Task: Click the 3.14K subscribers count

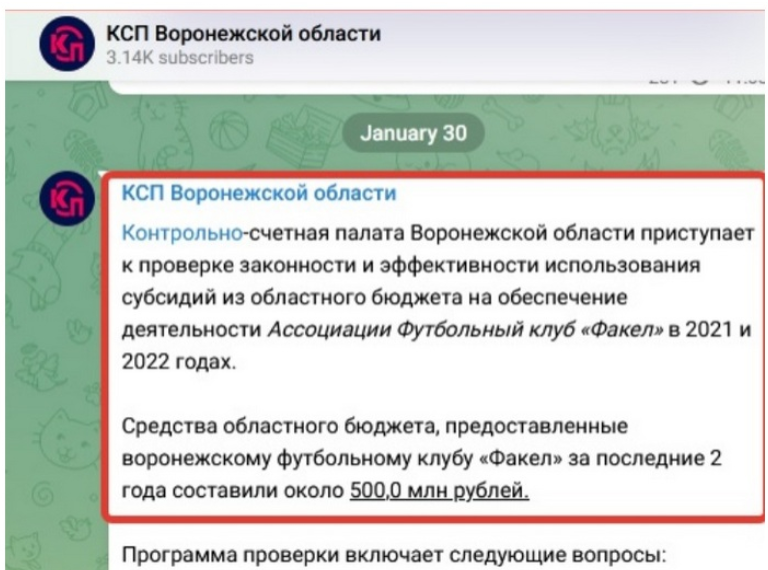Action: click(180, 58)
